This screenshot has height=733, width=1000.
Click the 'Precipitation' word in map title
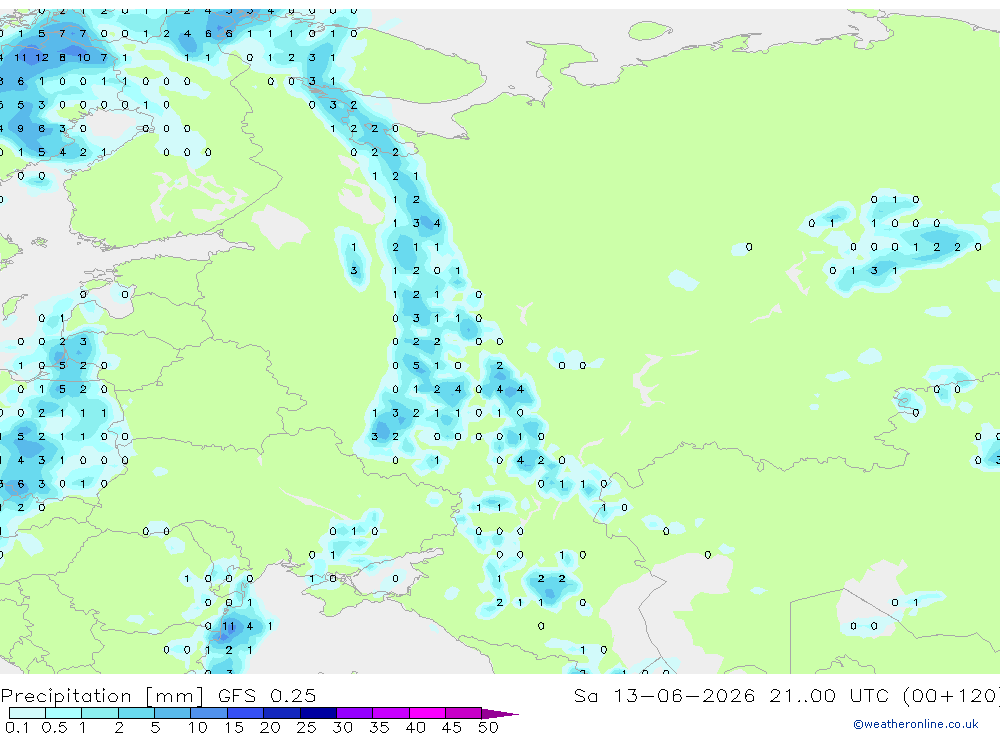click(66, 695)
